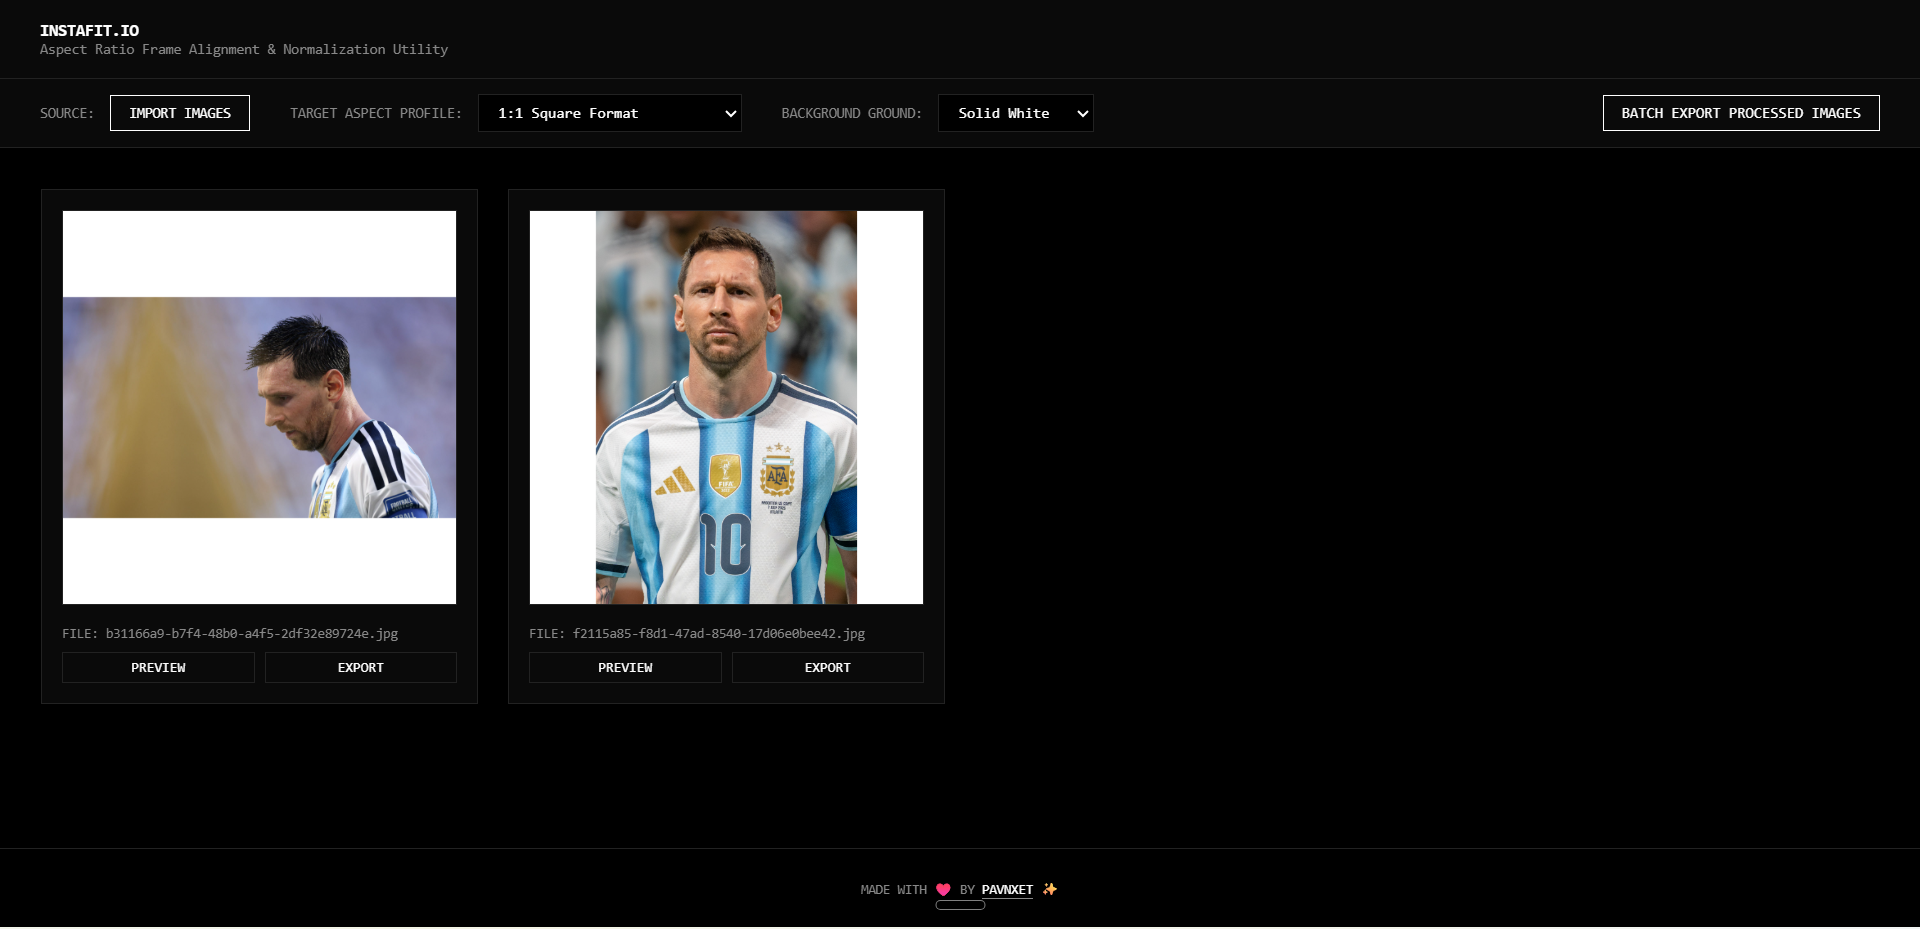Viewport: 1920px width, 929px height.
Task: Open the PAVNXET footer link
Action: pyautogui.click(x=1007, y=889)
